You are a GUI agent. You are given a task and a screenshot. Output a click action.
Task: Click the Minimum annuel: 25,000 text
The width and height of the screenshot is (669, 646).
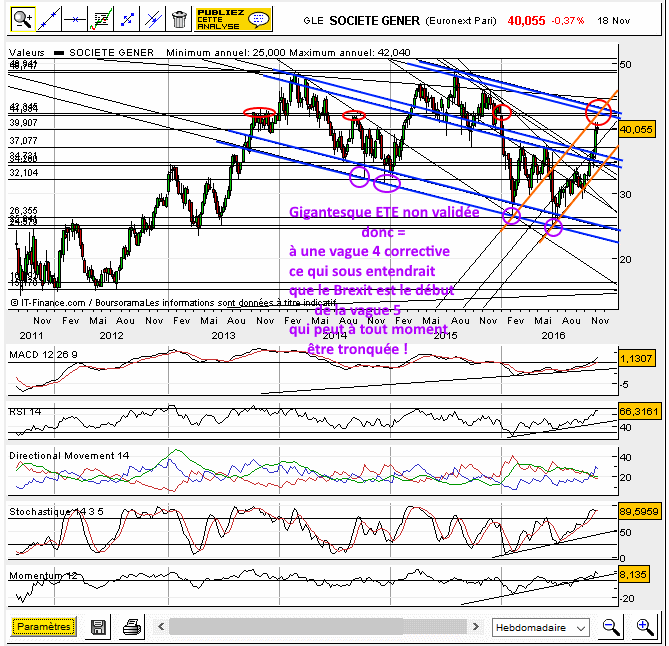[226, 52]
